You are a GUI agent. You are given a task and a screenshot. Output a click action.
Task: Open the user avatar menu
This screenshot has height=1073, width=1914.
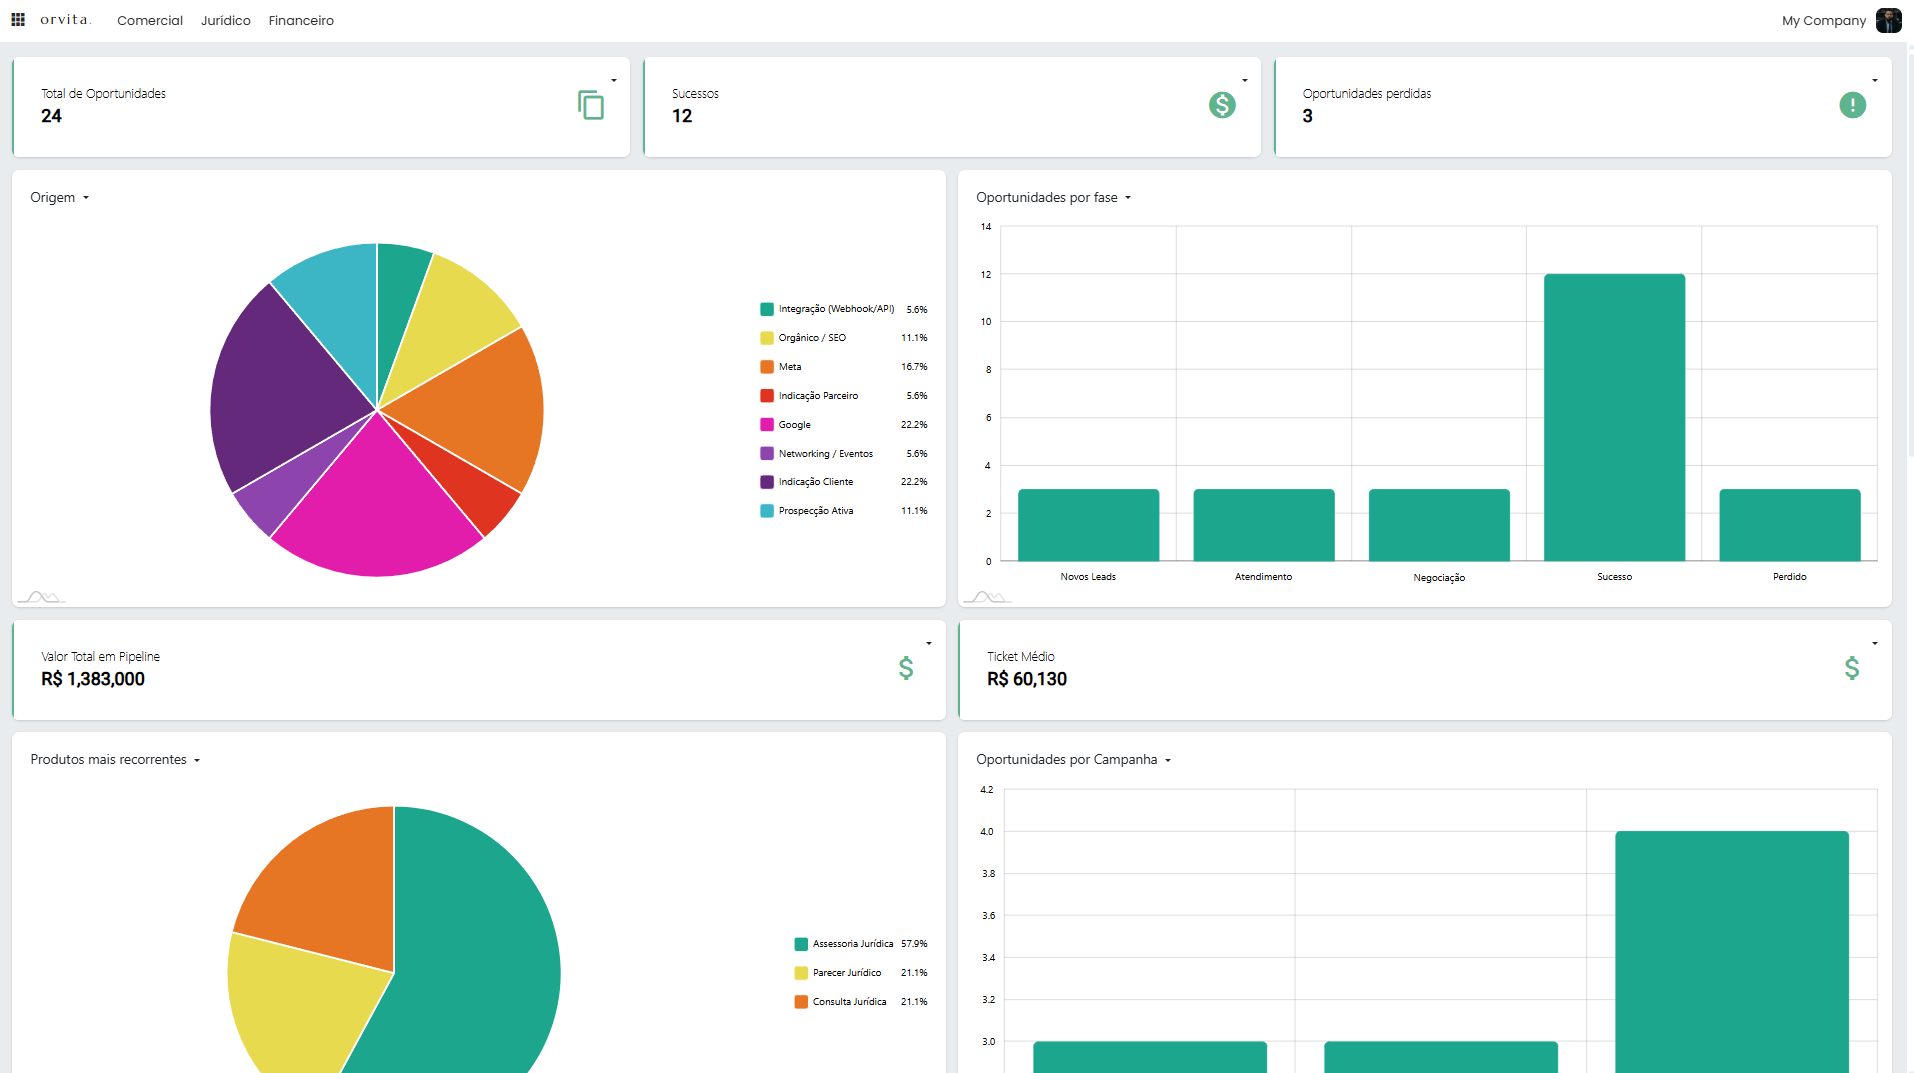(x=1888, y=20)
